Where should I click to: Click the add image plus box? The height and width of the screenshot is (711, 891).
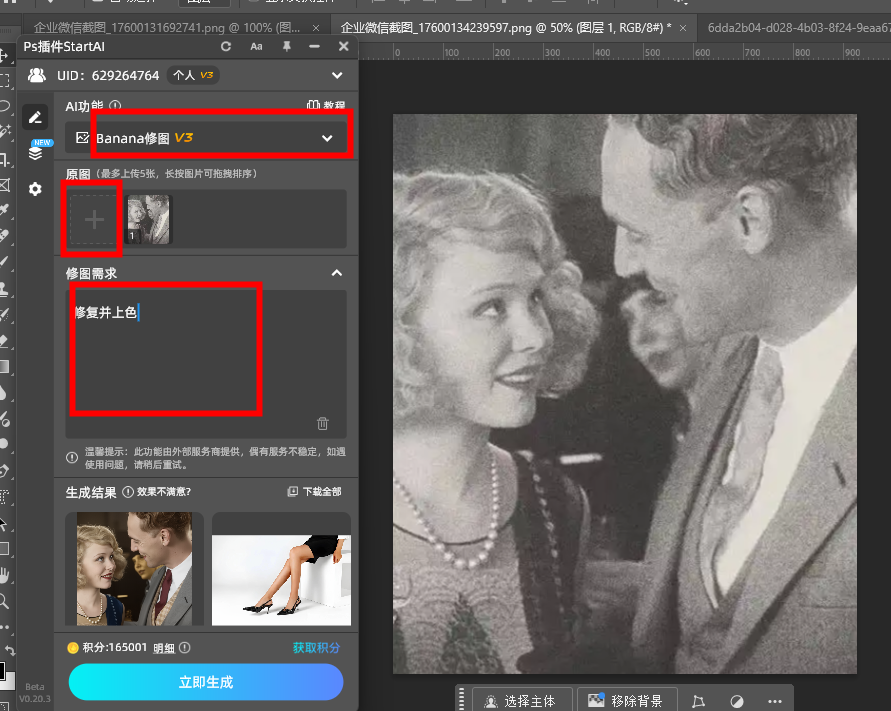95,220
